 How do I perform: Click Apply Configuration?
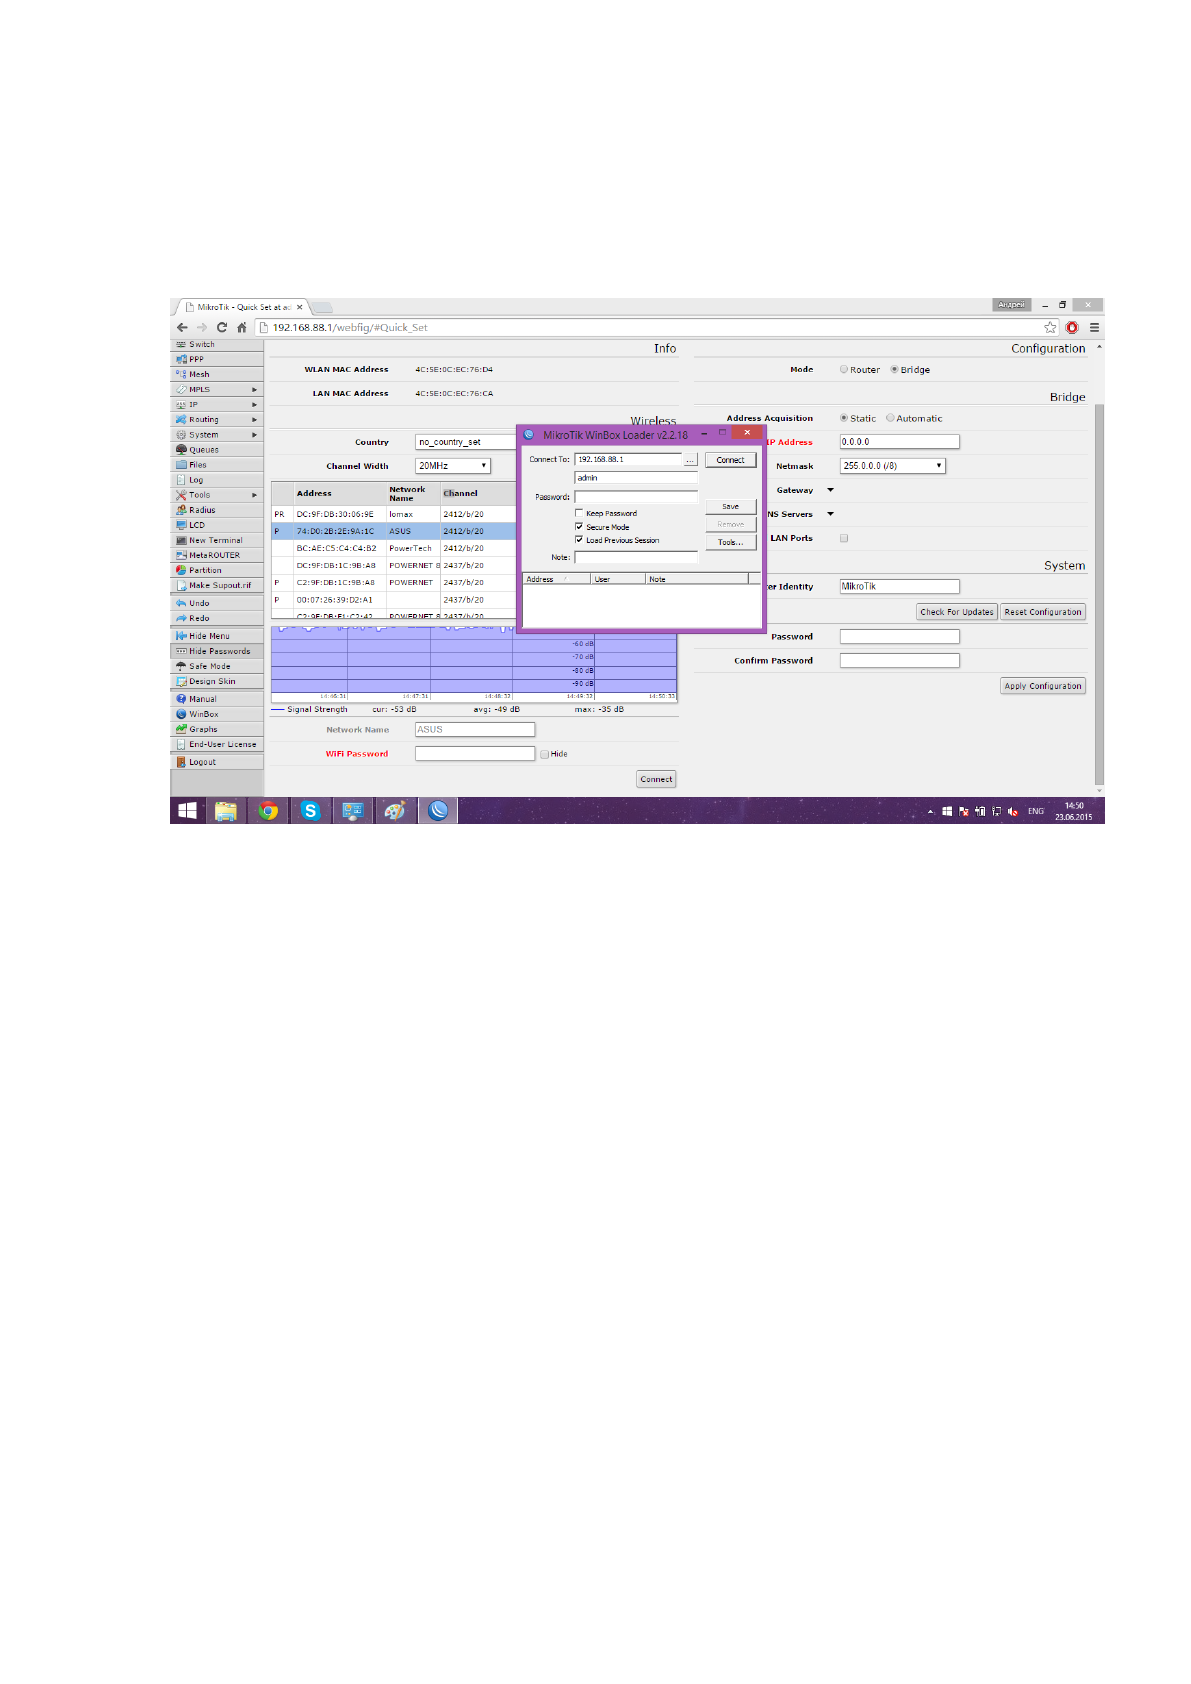click(x=1043, y=686)
